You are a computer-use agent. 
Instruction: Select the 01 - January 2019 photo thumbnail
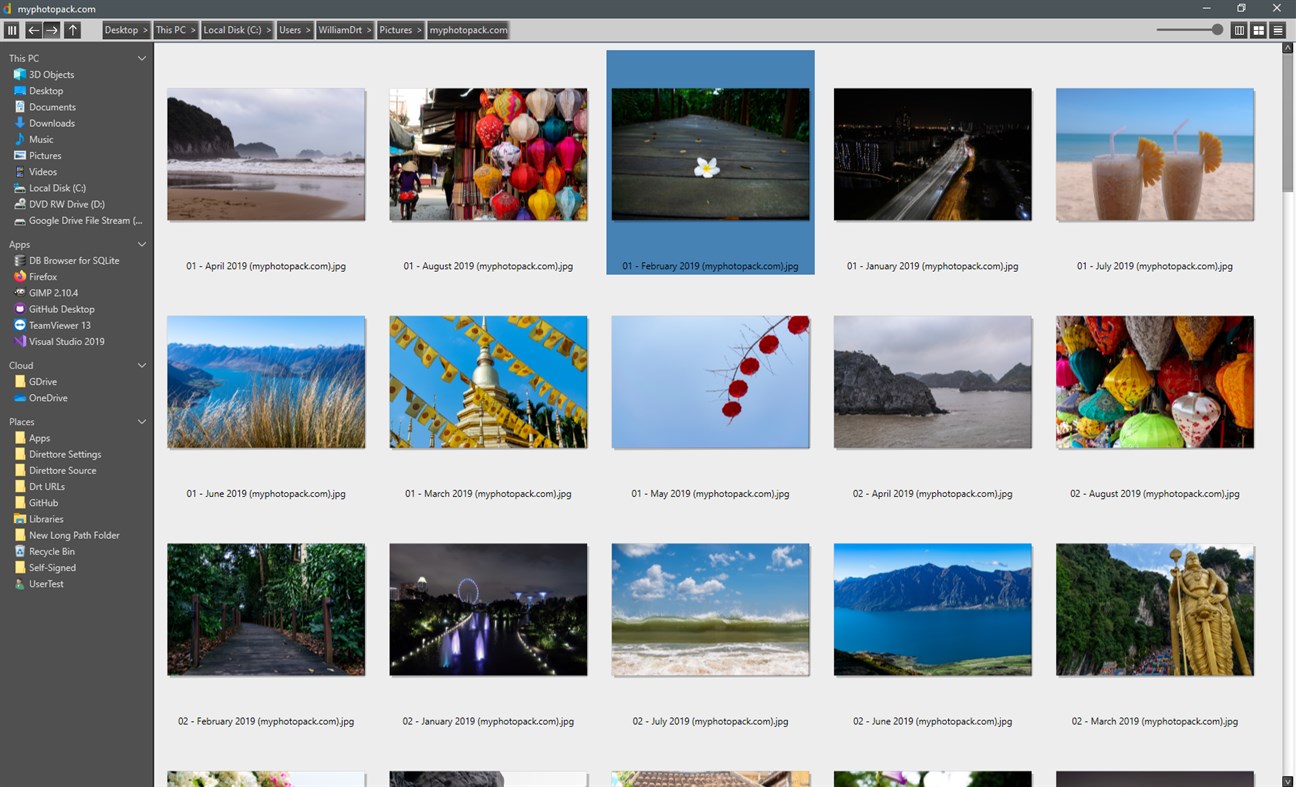932,154
